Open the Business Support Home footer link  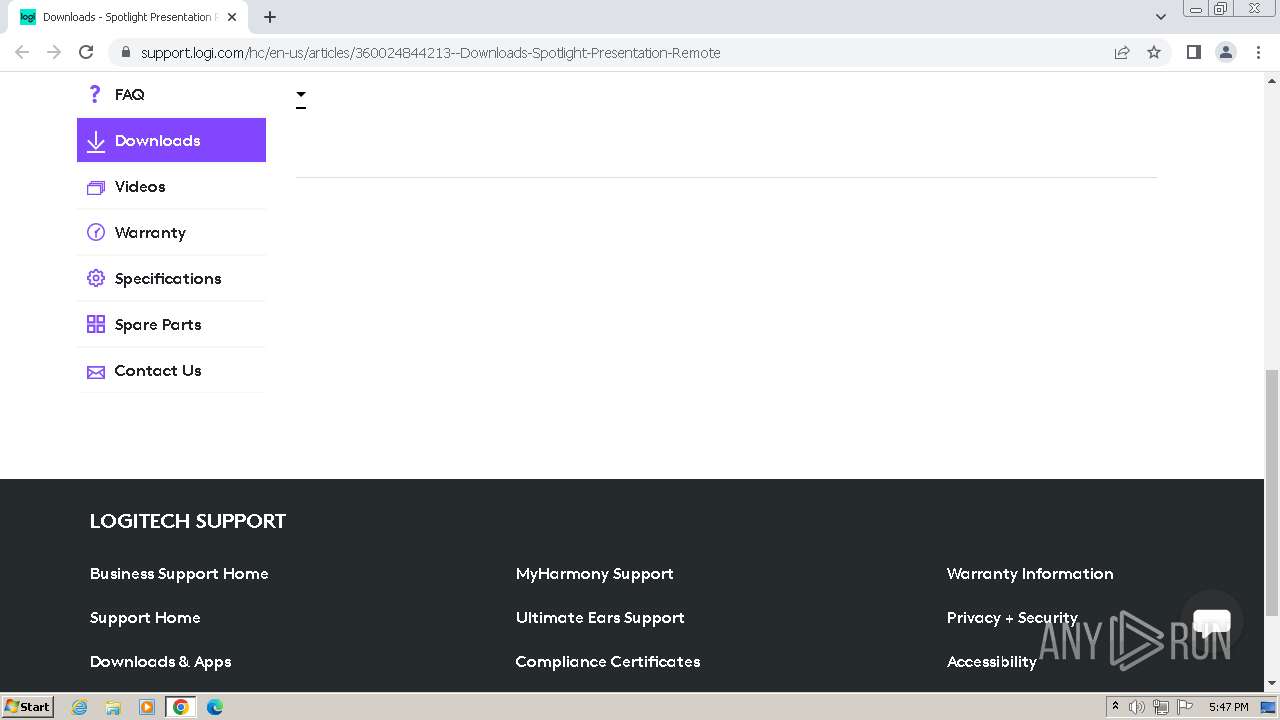click(x=179, y=574)
